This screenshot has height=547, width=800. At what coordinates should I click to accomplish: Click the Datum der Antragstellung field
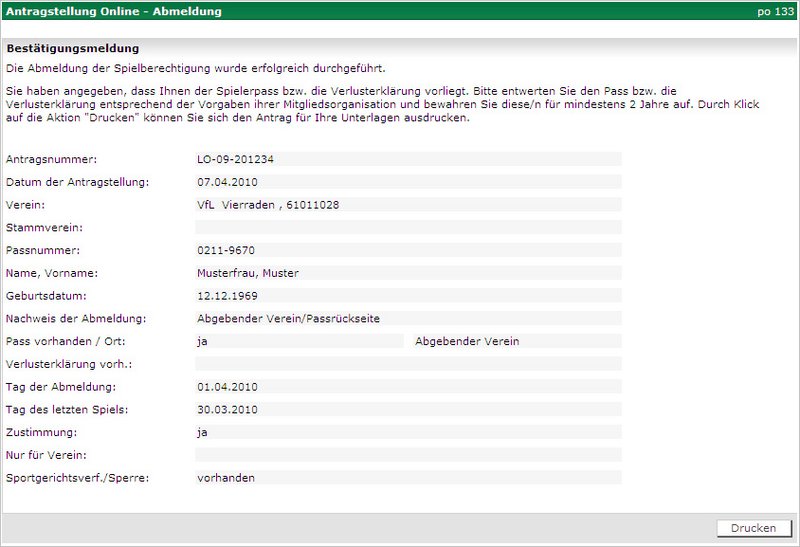408,182
